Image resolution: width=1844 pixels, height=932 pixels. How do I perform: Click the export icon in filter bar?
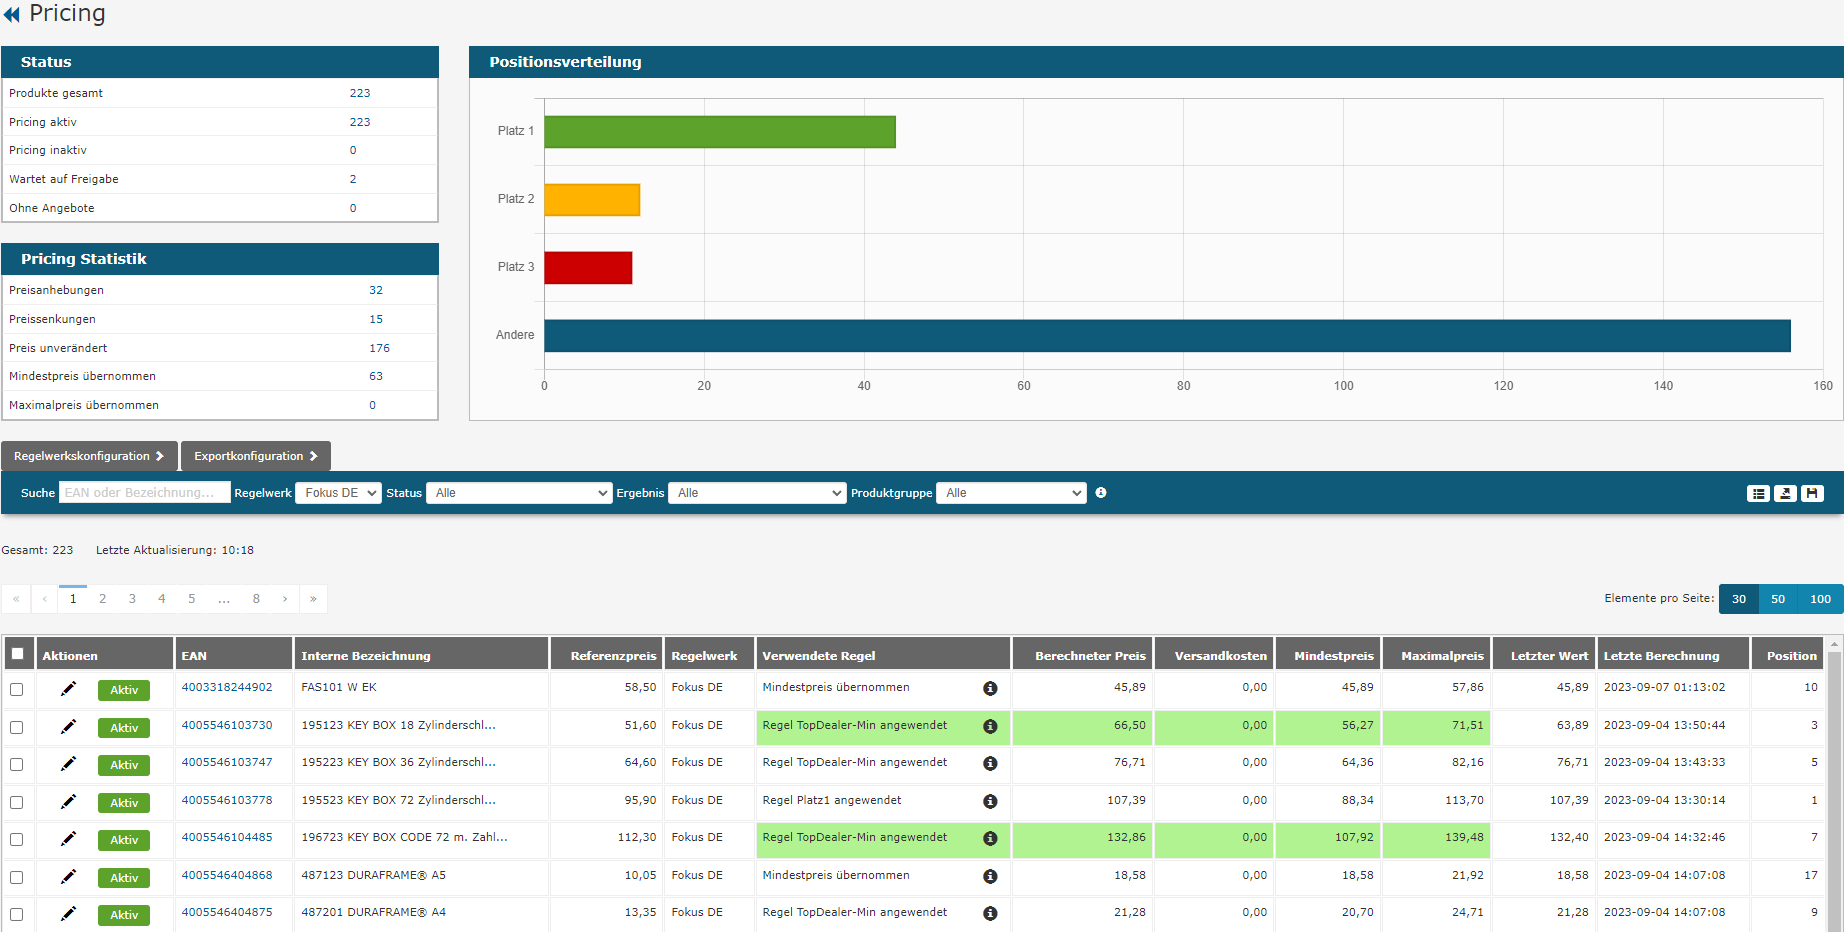click(x=1785, y=493)
